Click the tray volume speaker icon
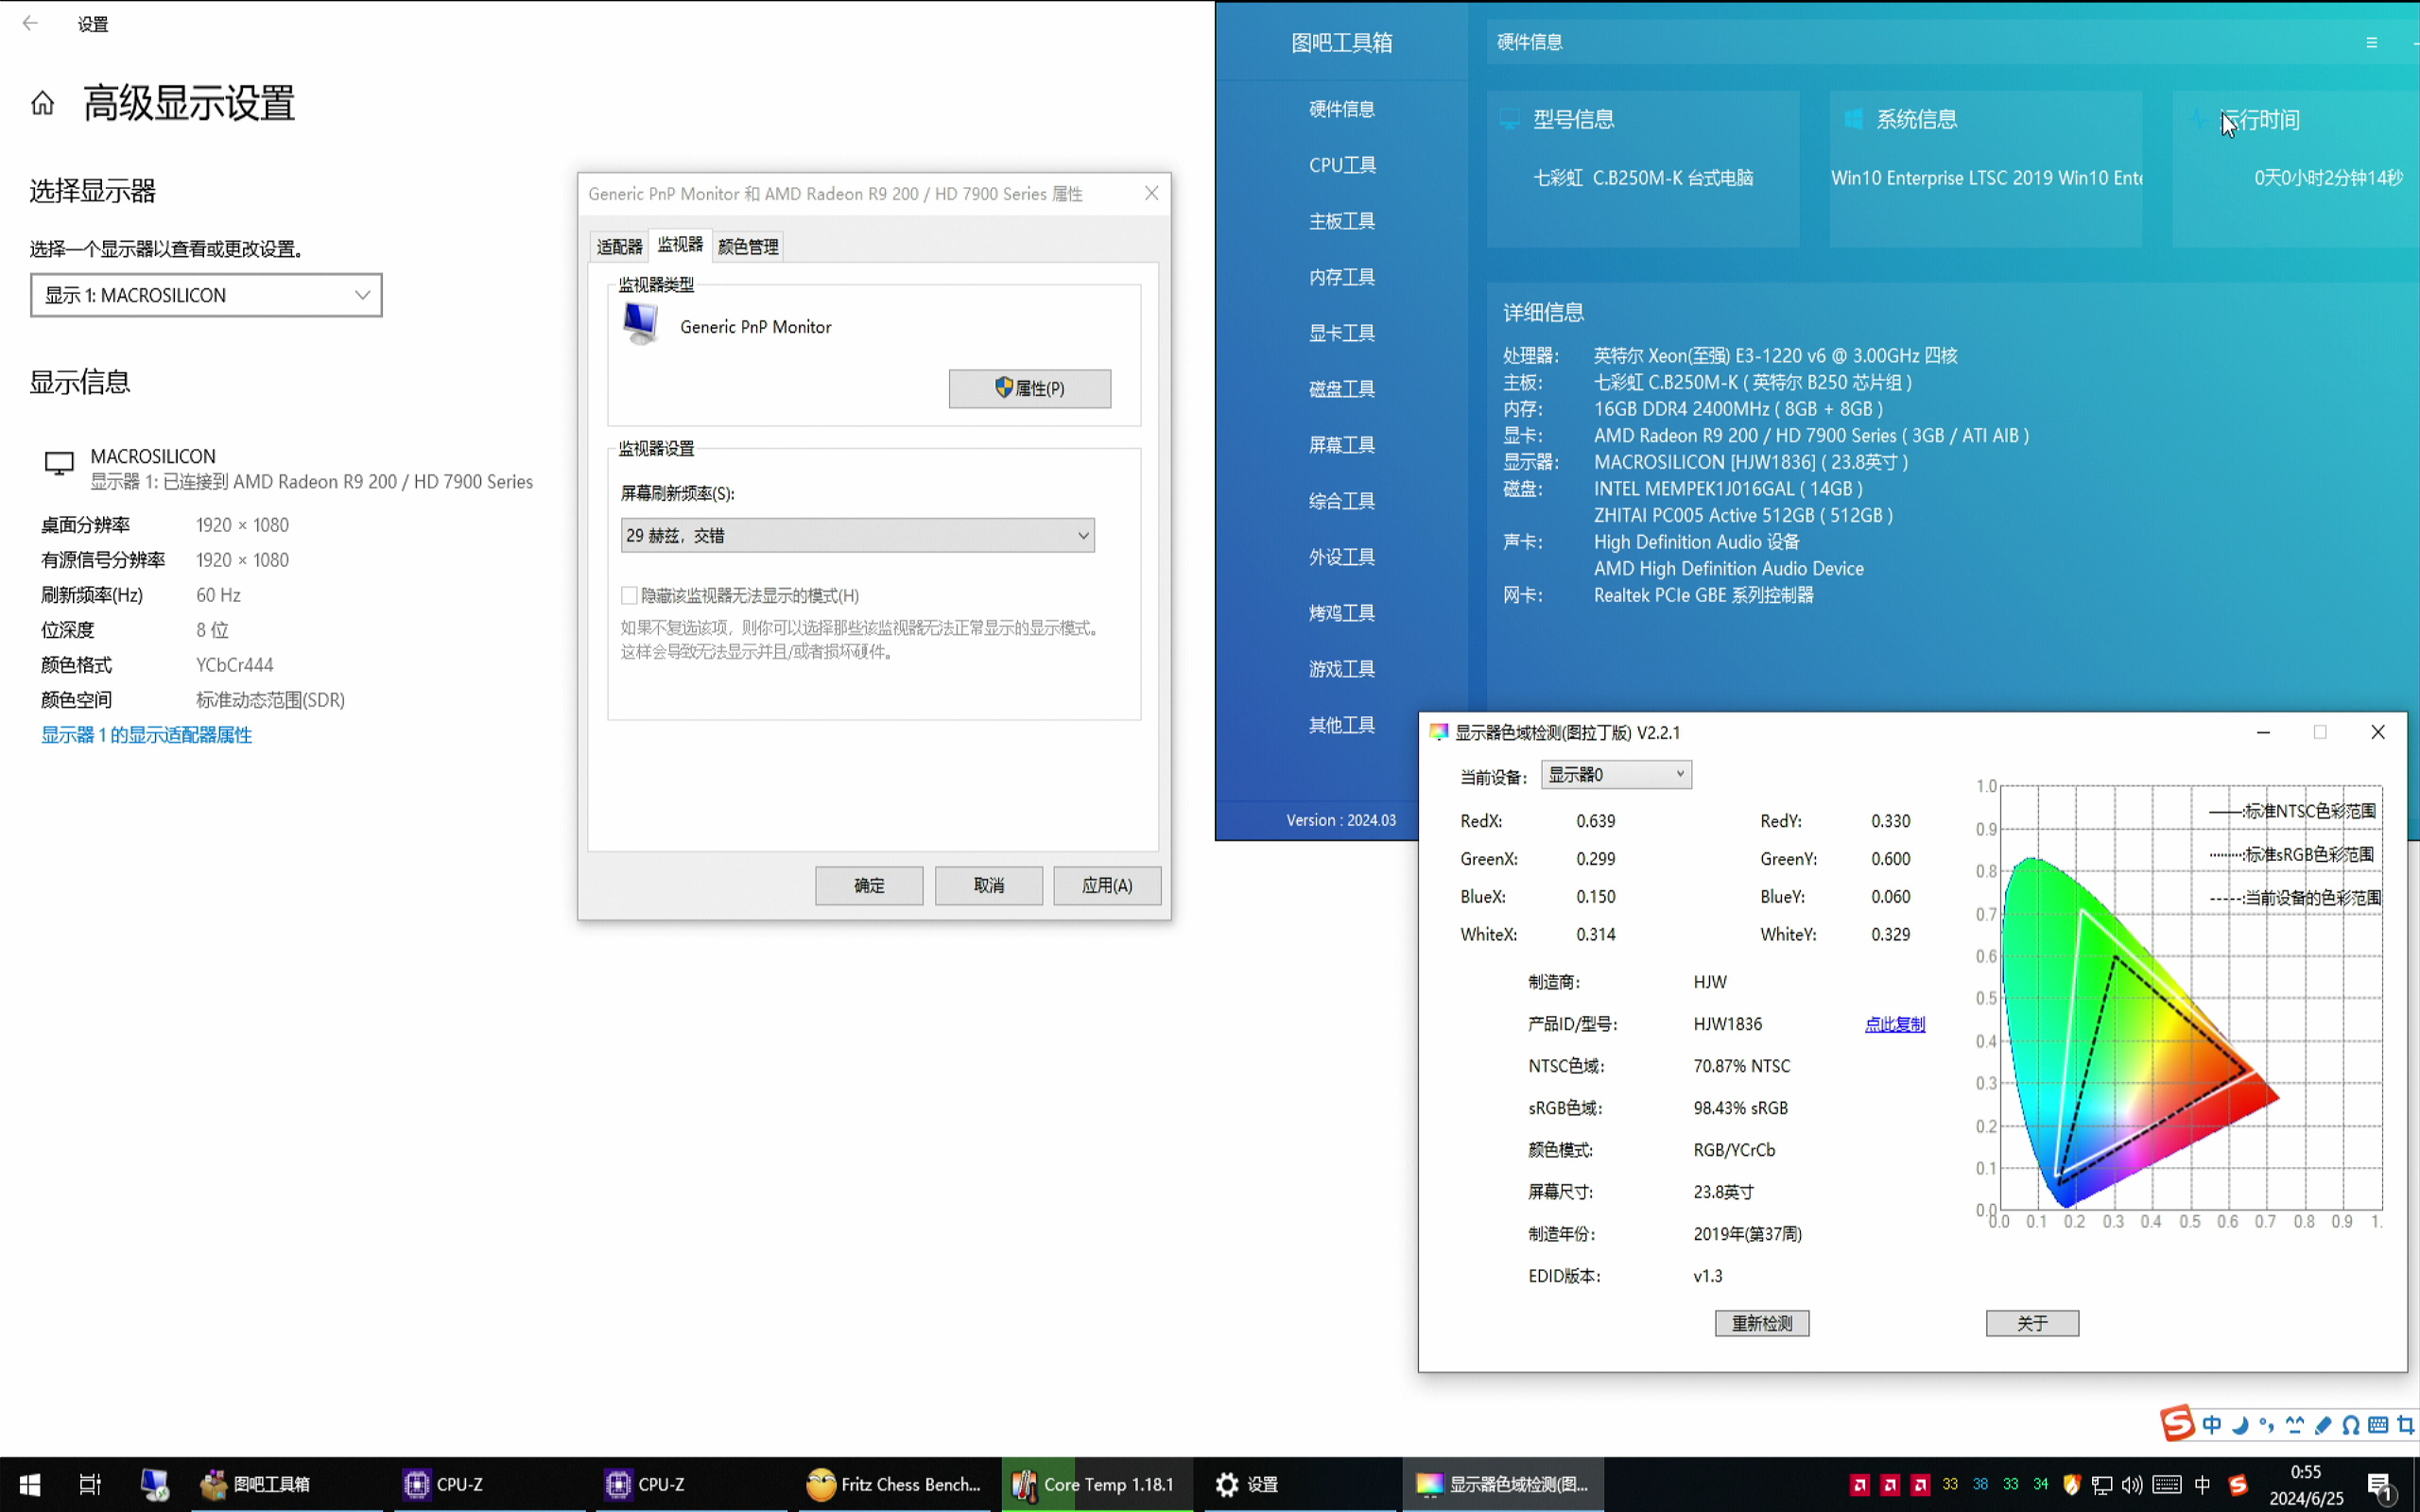This screenshot has height=1512, width=2420. click(2132, 1485)
